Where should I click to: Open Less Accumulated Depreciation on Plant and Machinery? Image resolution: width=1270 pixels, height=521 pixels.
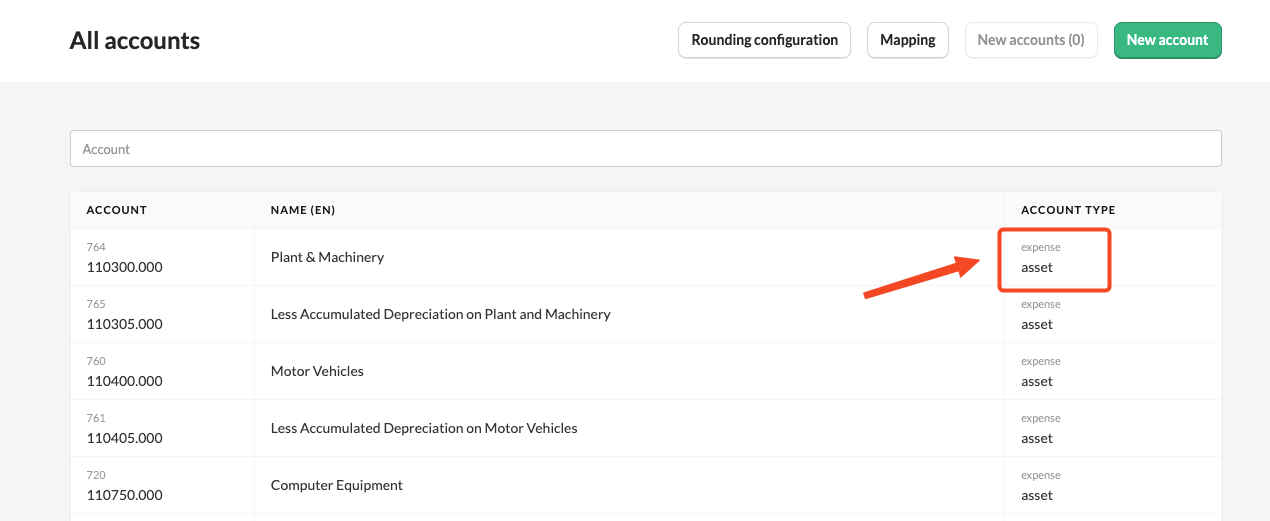coord(440,314)
